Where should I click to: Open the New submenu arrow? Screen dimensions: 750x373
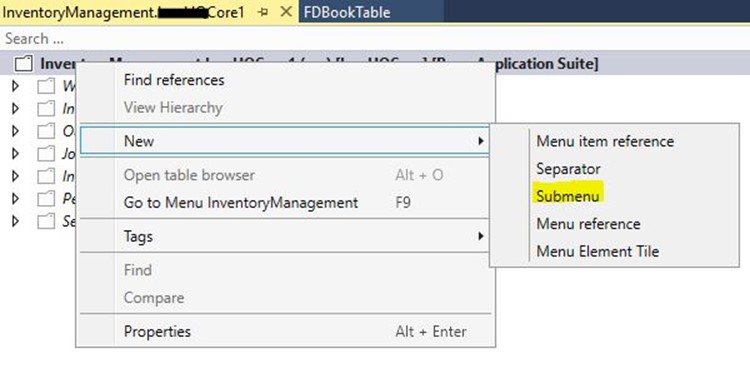480,141
